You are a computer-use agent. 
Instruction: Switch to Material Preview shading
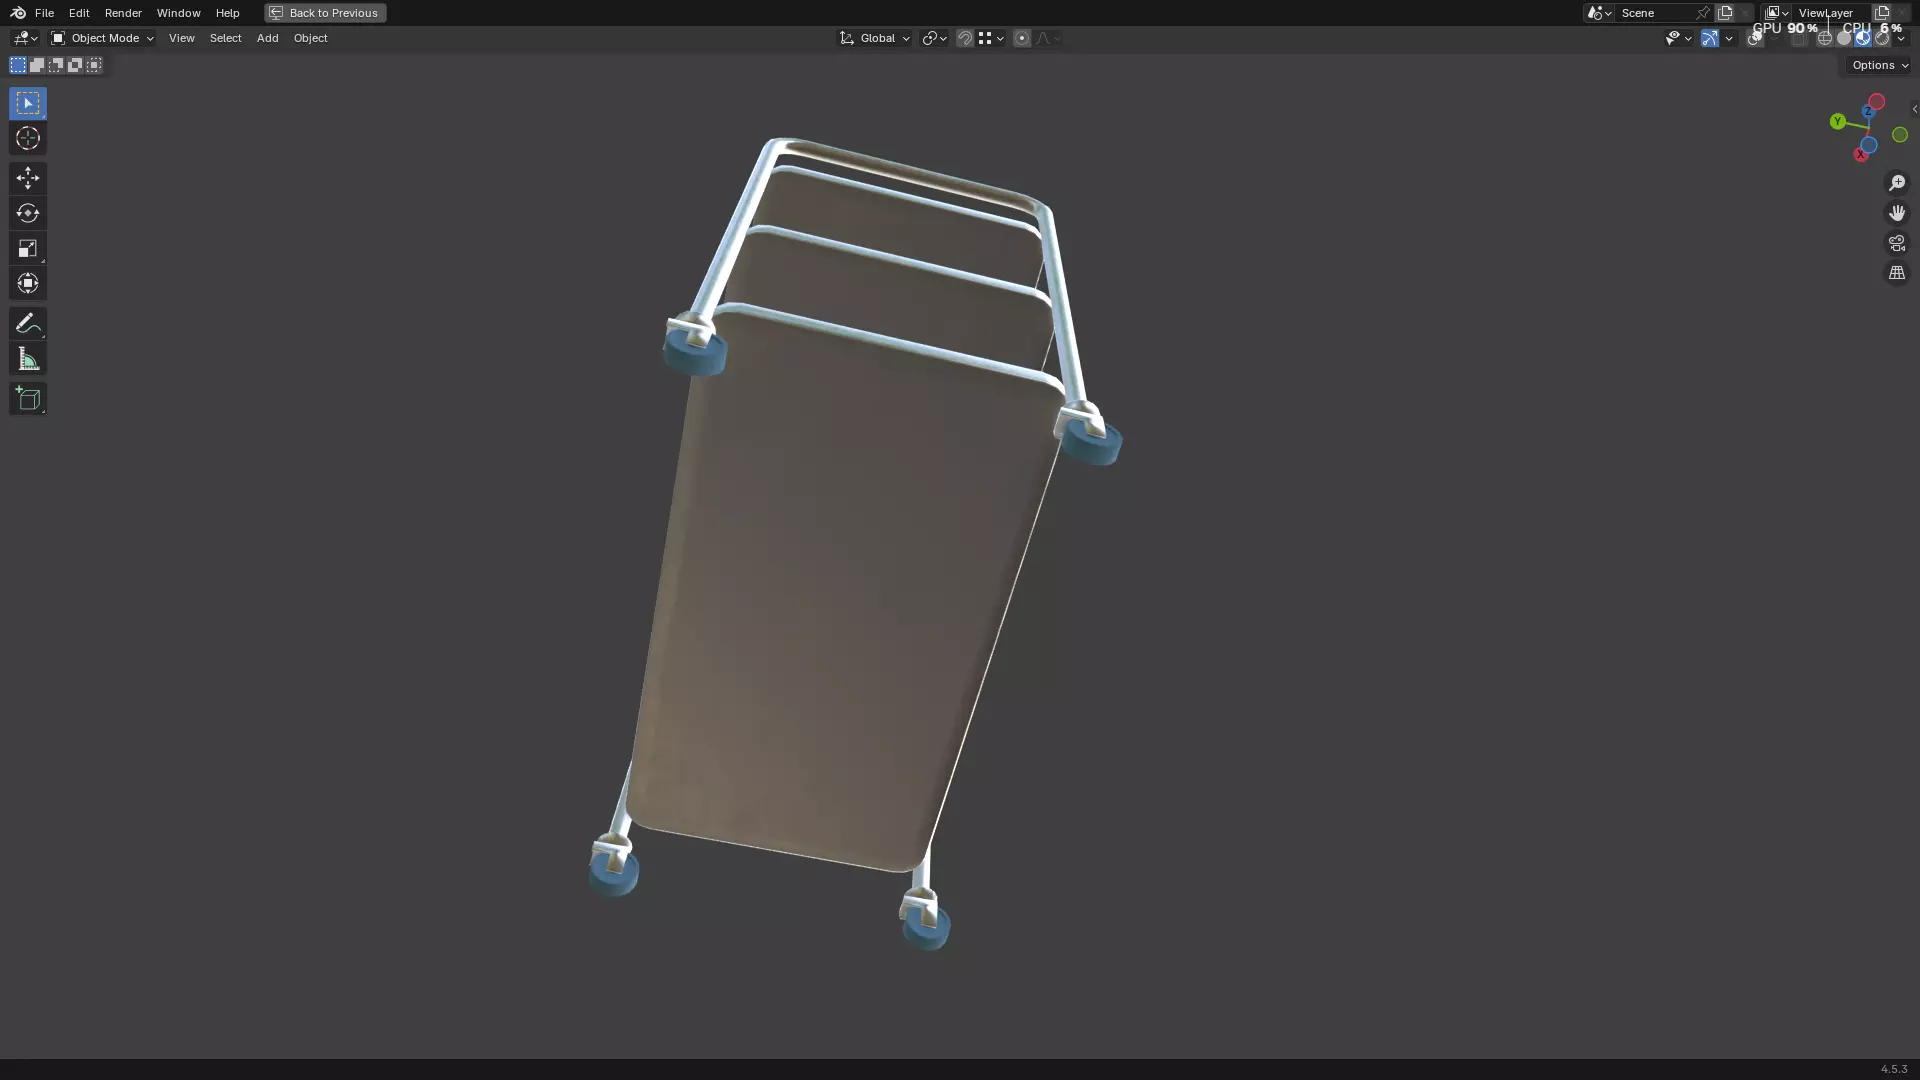[x=1863, y=38]
